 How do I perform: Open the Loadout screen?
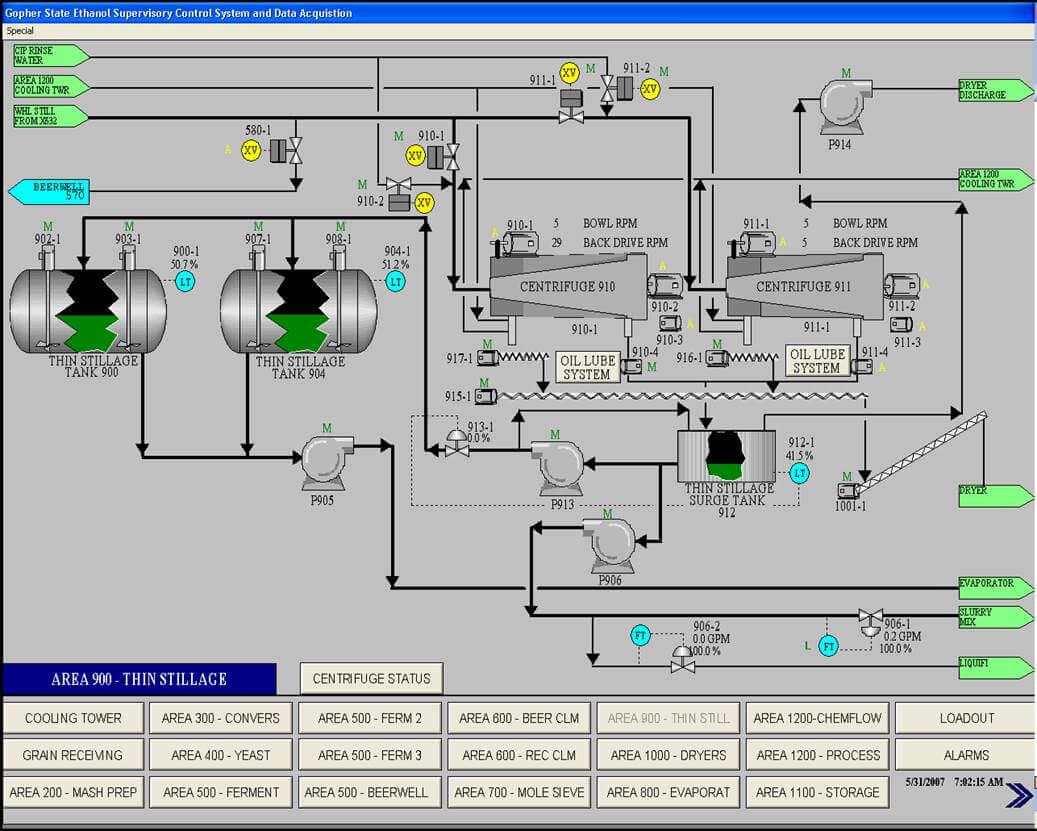(966, 718)
